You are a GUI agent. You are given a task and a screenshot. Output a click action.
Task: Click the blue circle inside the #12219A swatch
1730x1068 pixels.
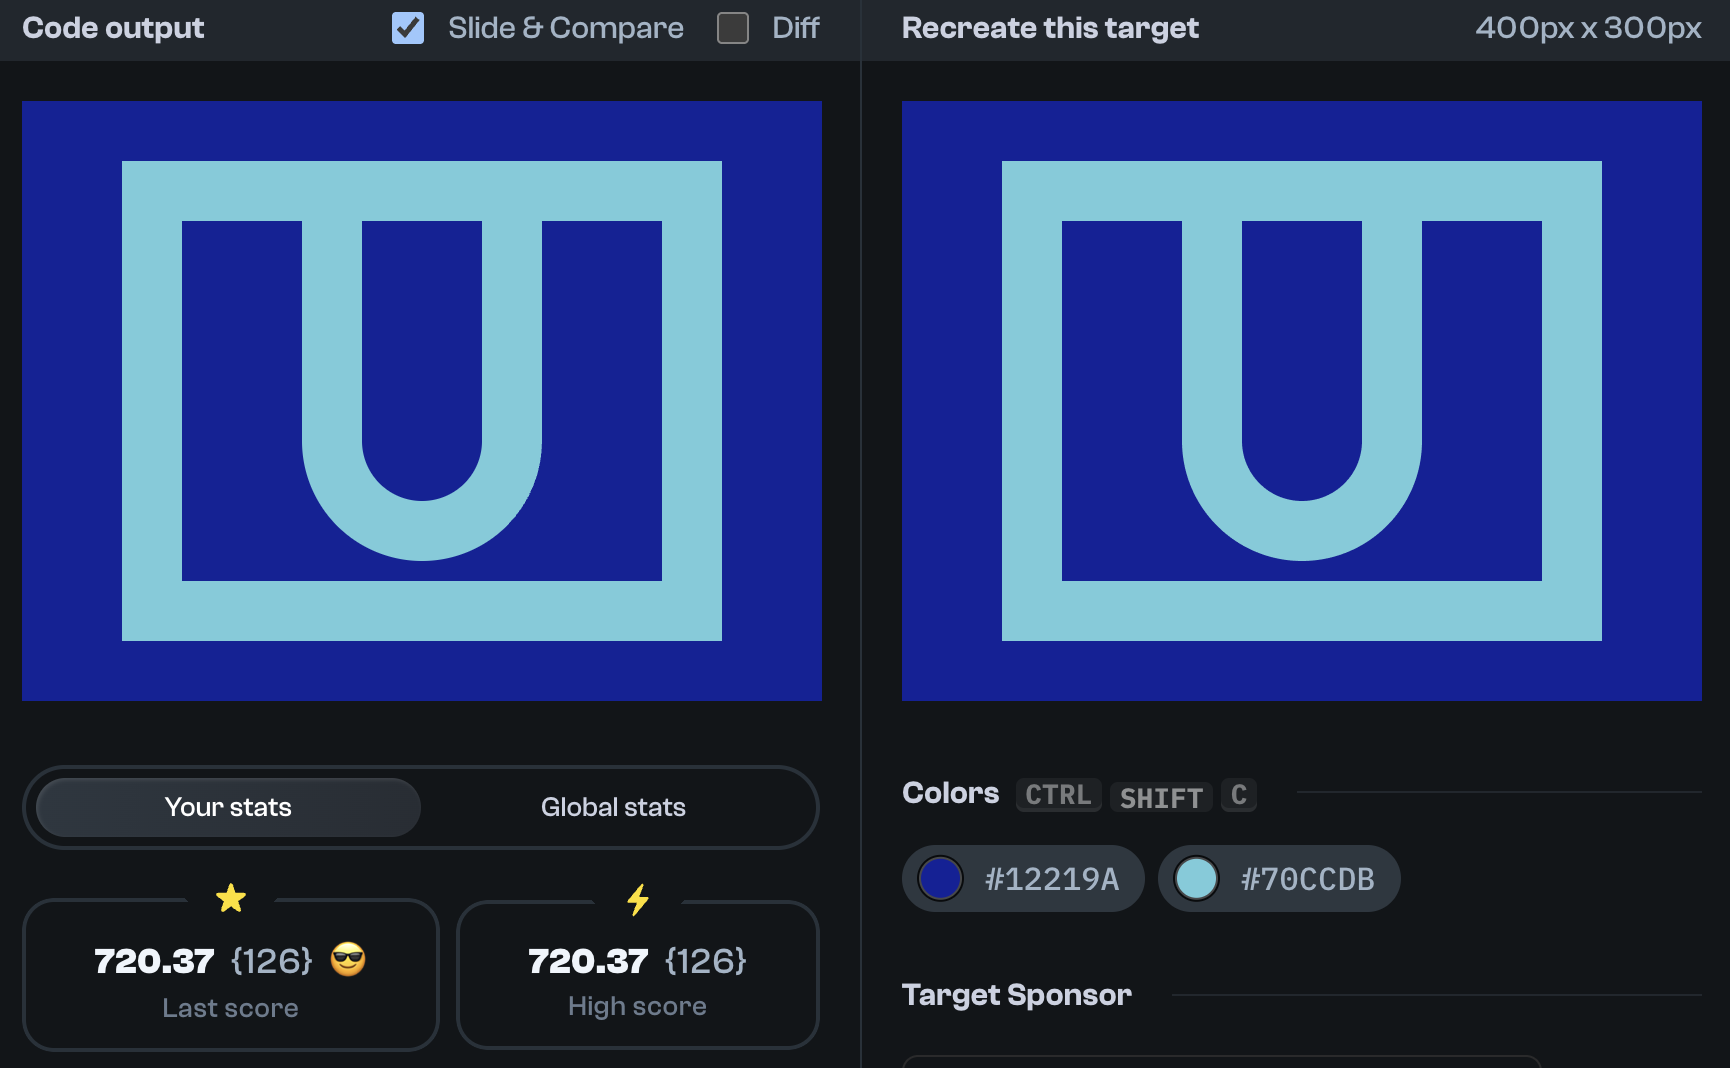tap(941, 878)
